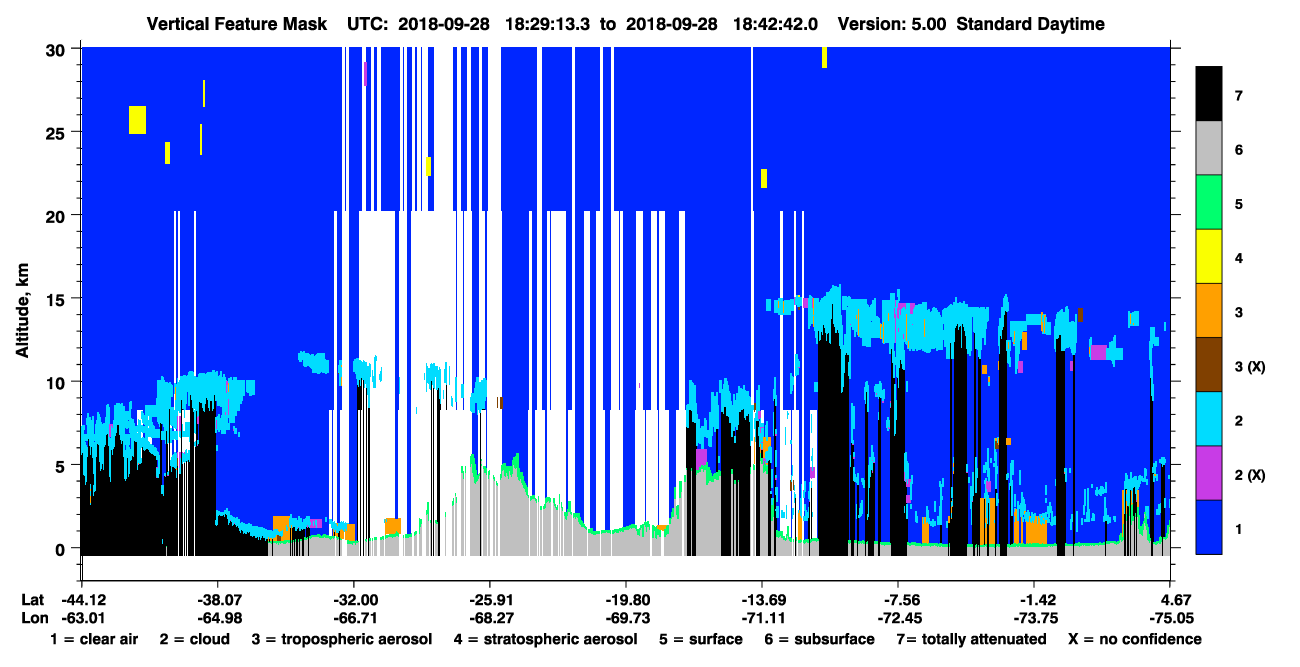Click the start time '18:29:13.3'
Screen dimensions: 1300x667
coord(549,23)
